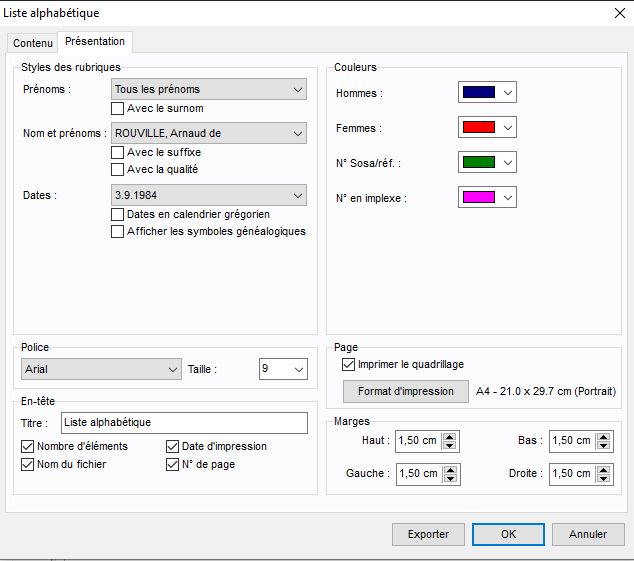Decrease the Droite margin with down arrow
Screen dimensions: 634x561
click(604, 478)
